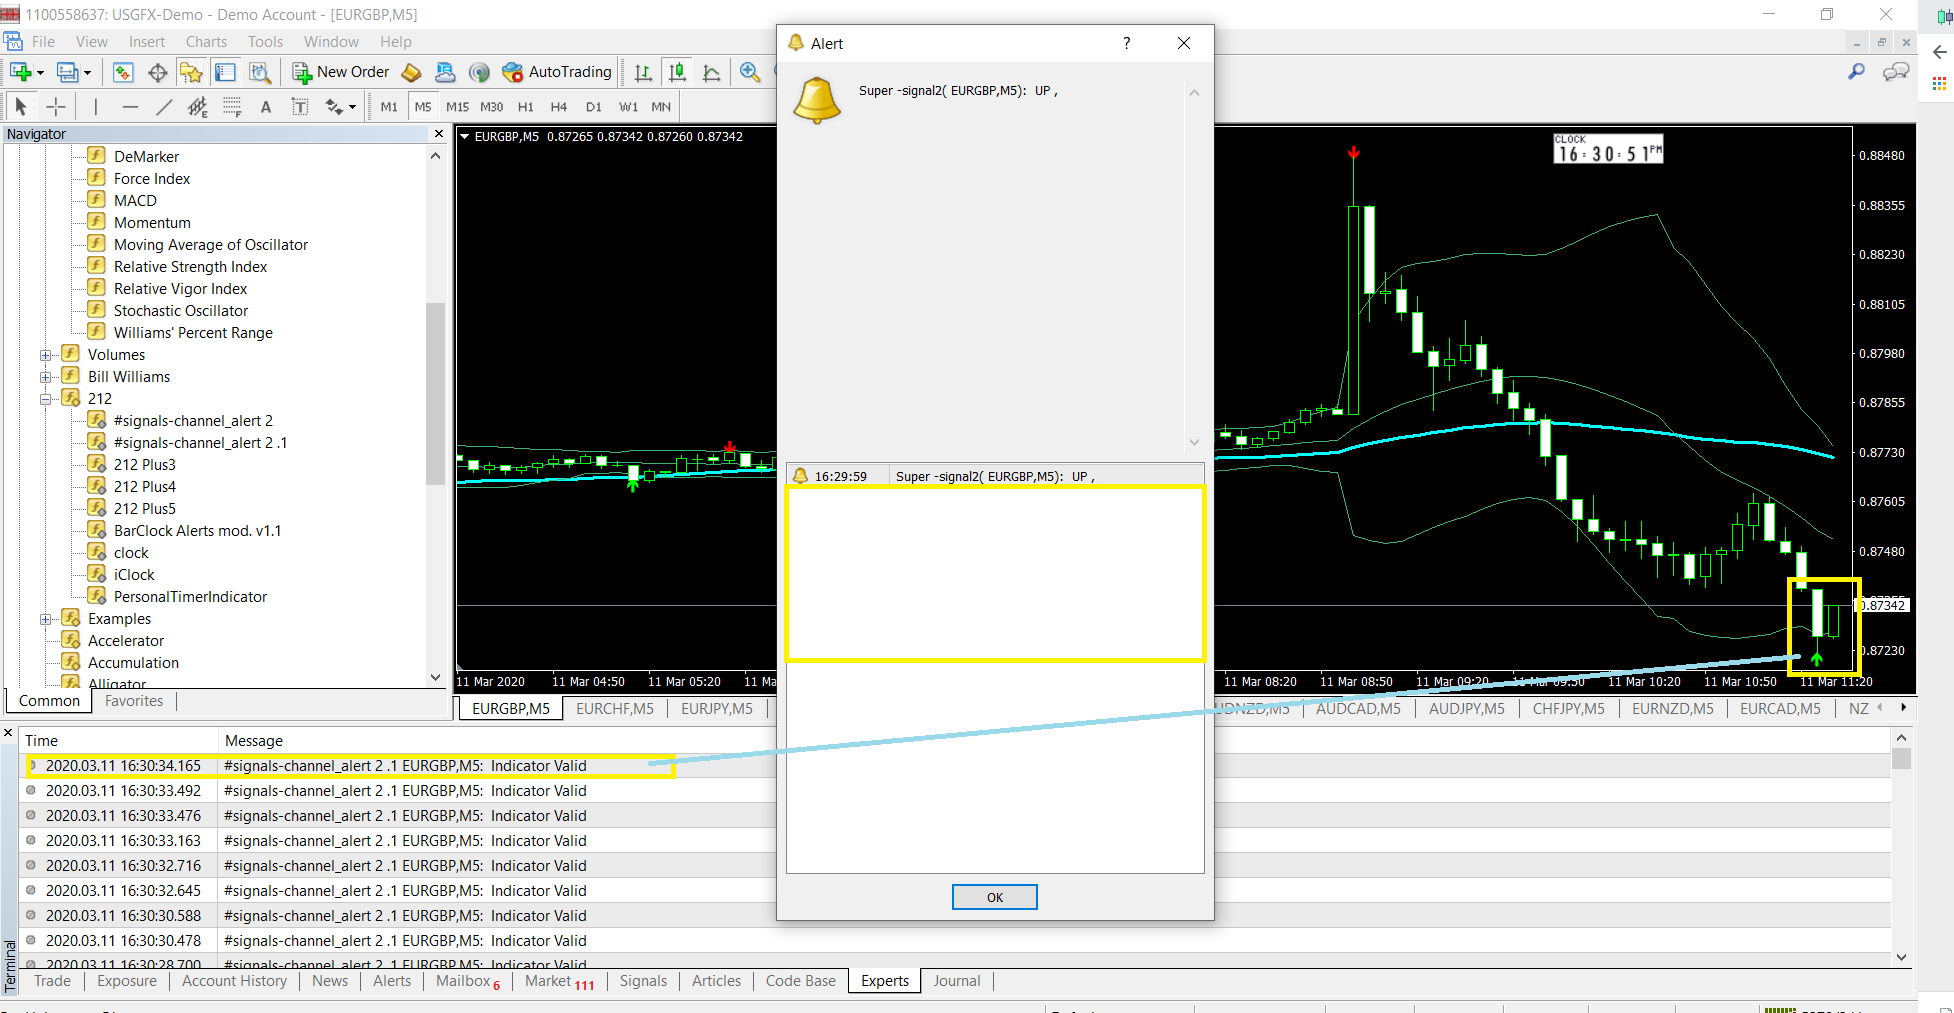Select the M15 timeframe button
Viewport: 1954px width, 1013px height.
click(x=457, y=107)
